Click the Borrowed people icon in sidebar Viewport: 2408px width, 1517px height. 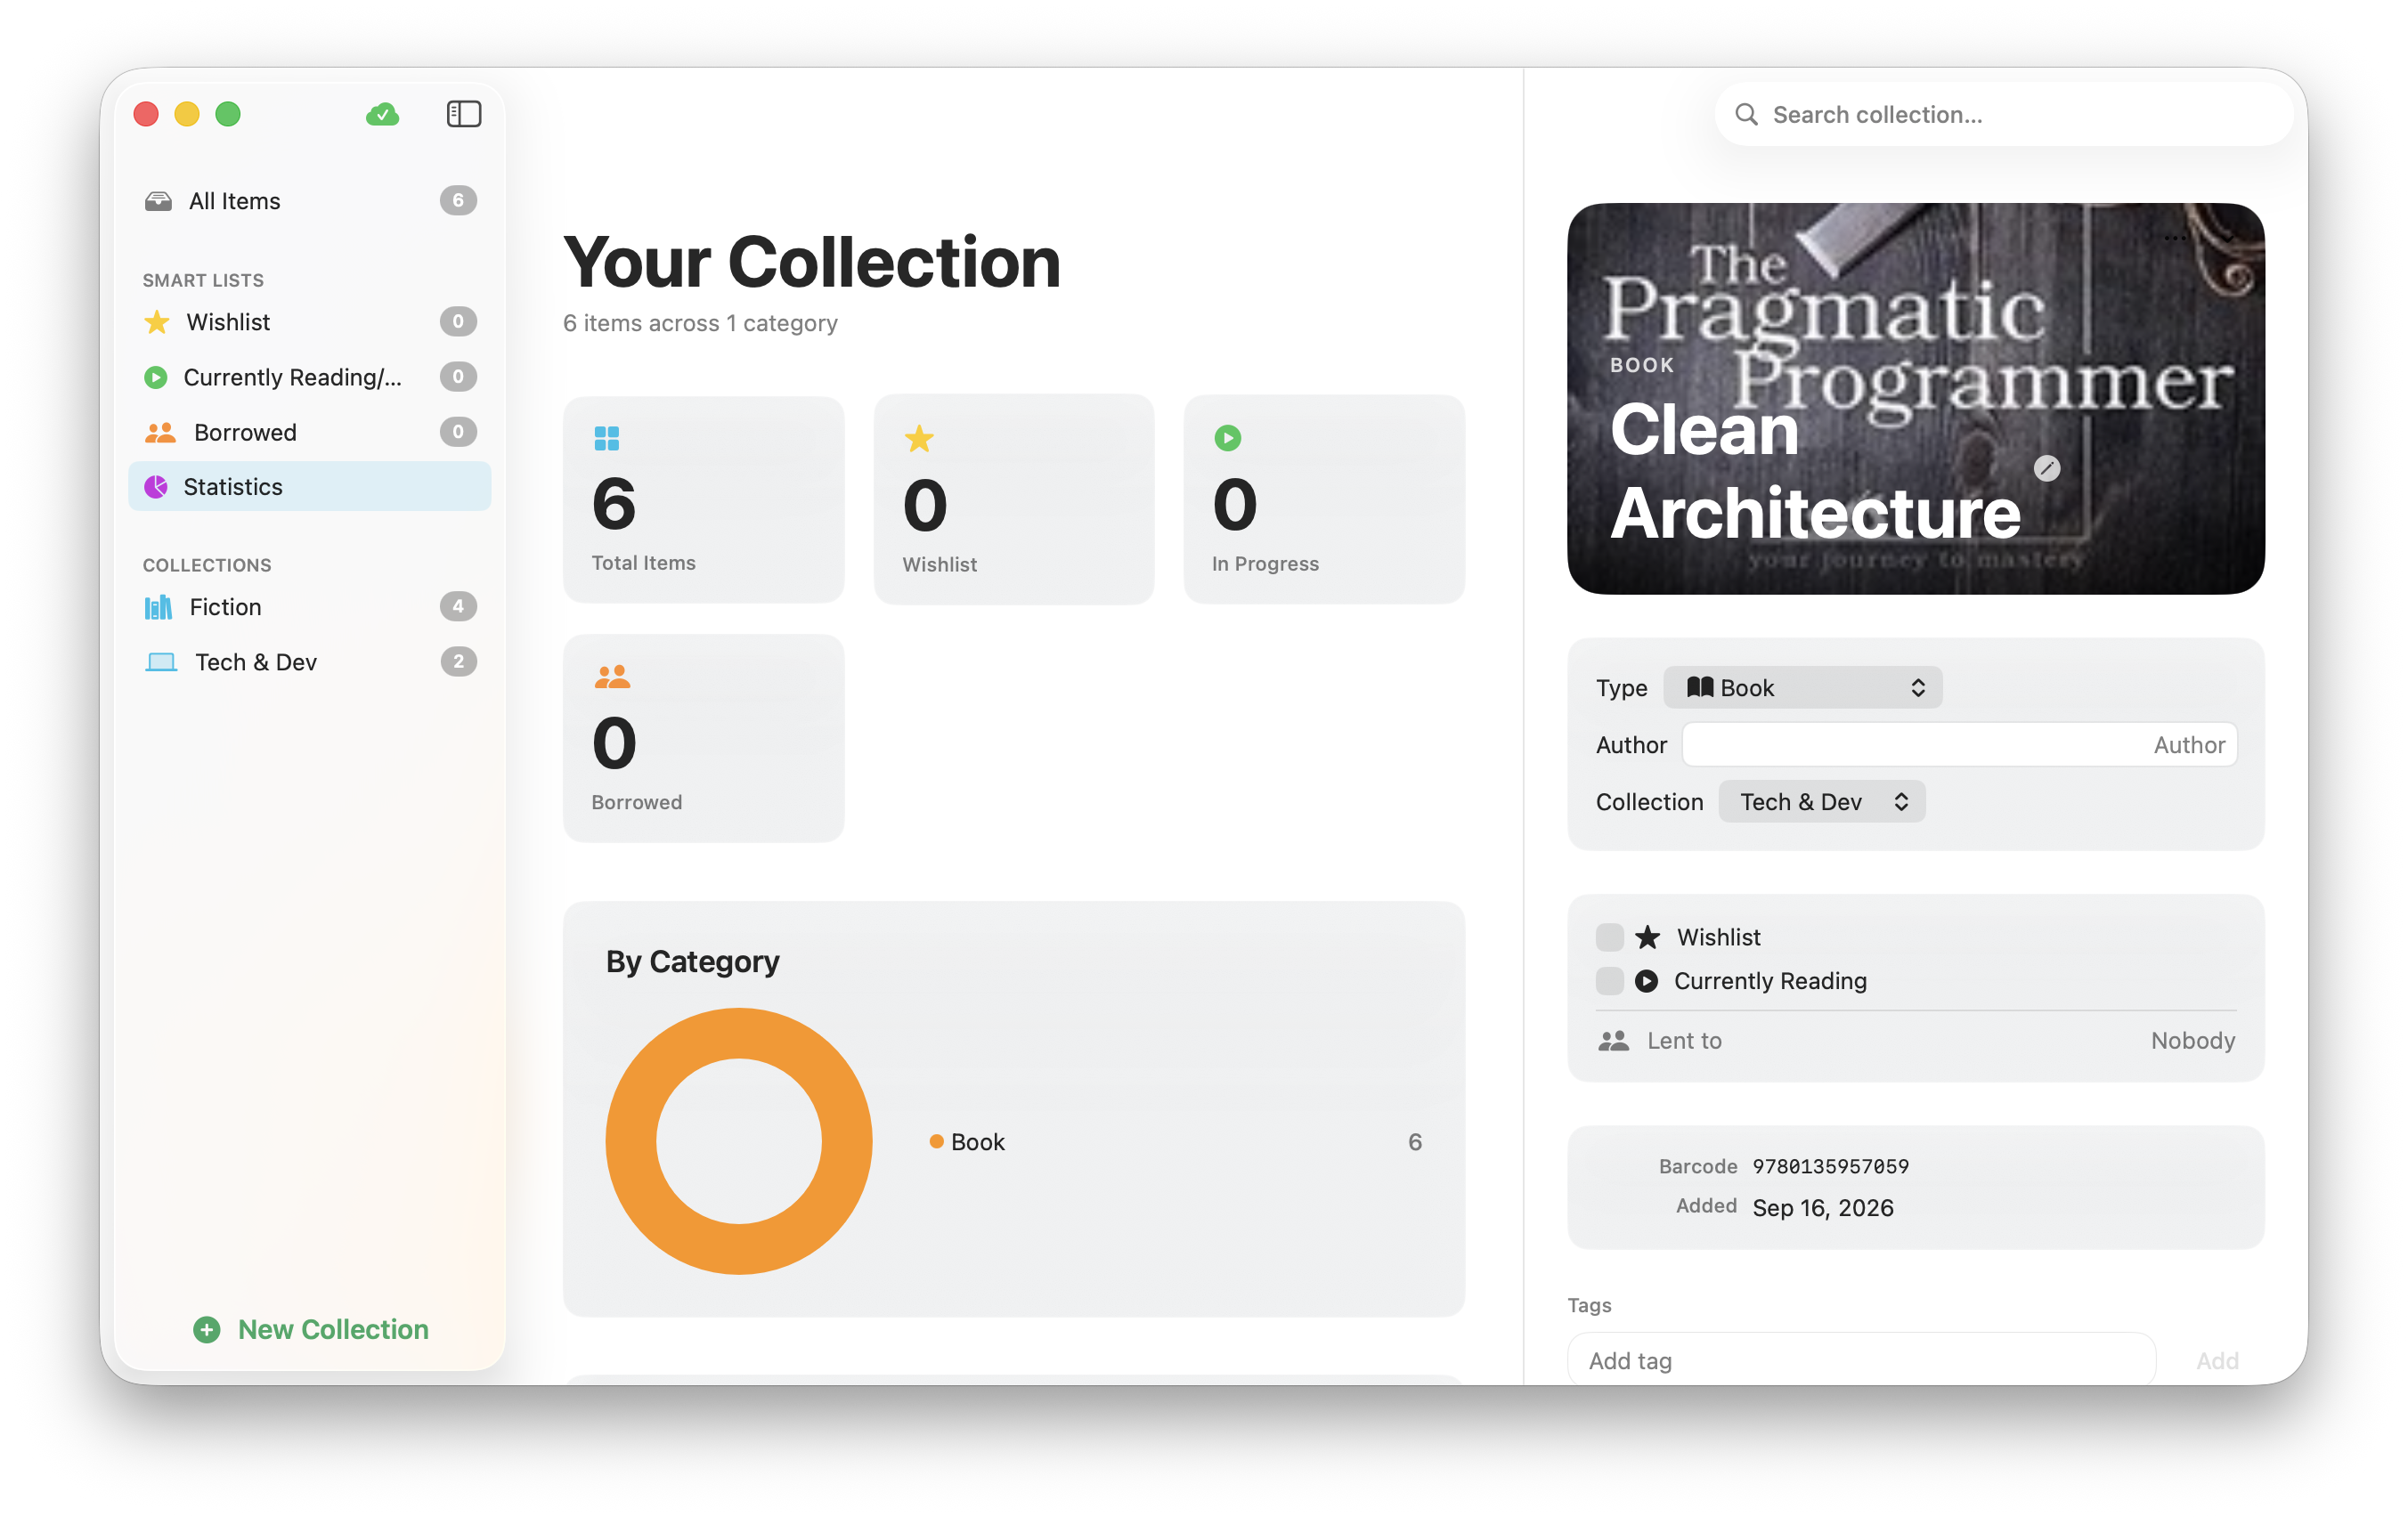(x=160, y=432)
